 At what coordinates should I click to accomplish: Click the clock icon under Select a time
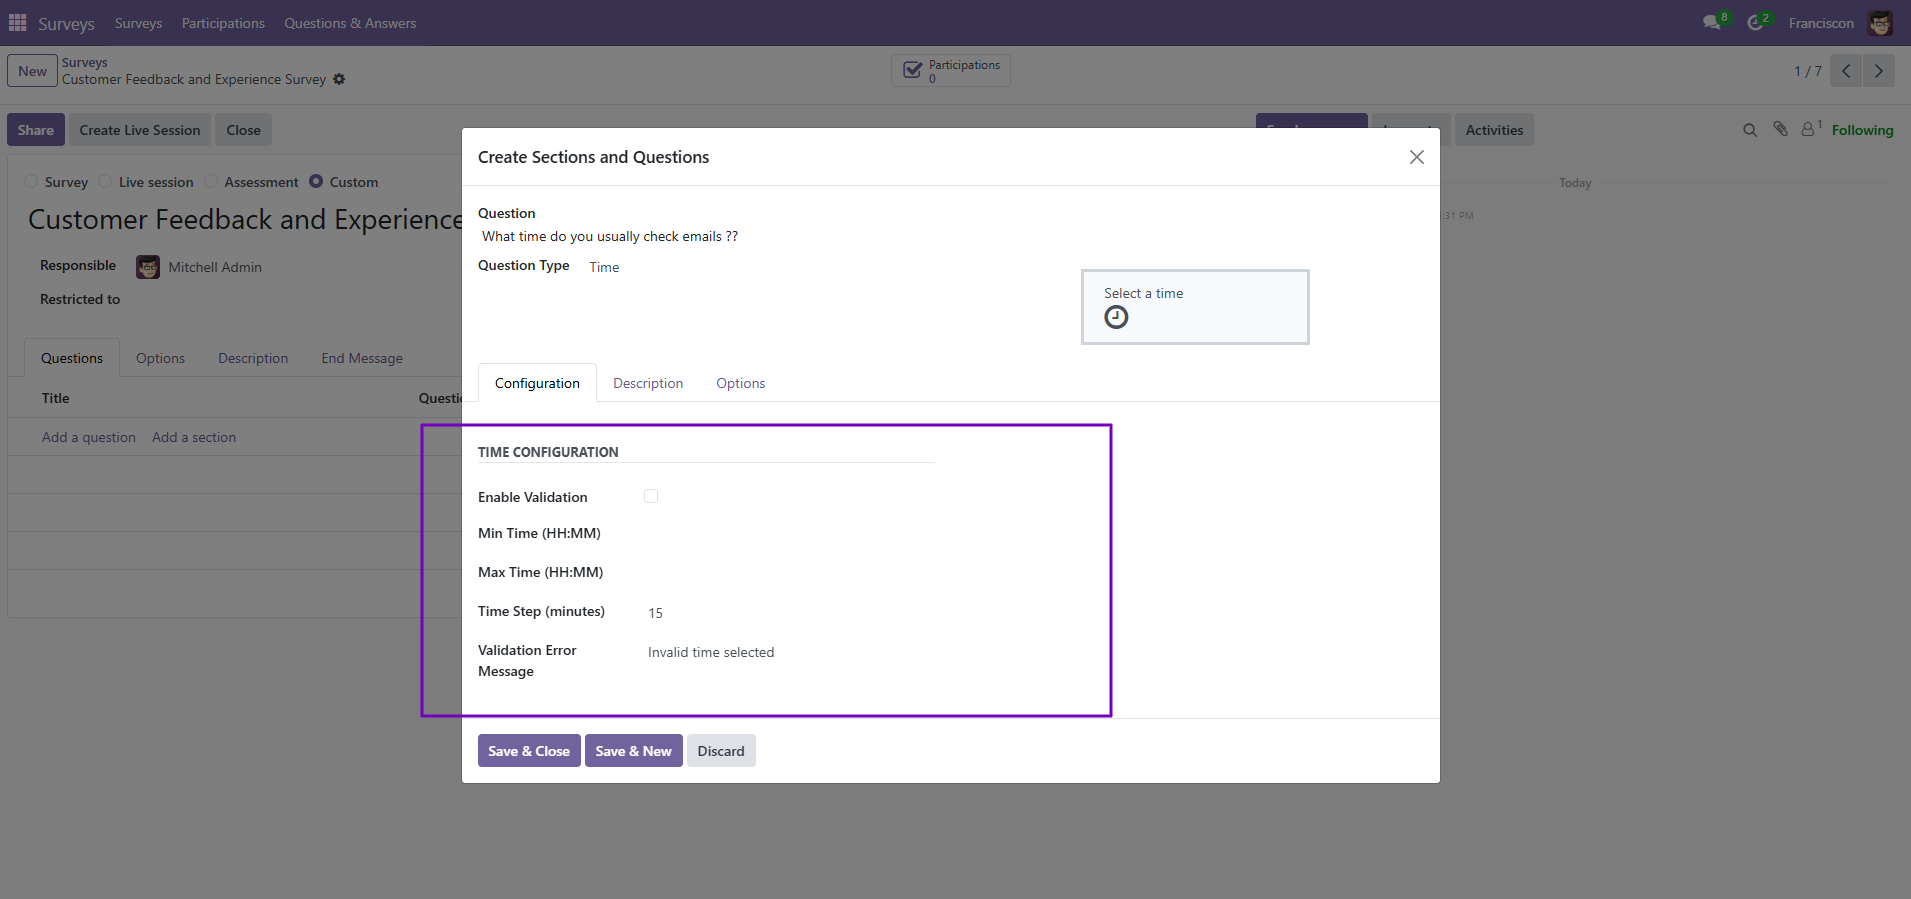click(1116, 317)
